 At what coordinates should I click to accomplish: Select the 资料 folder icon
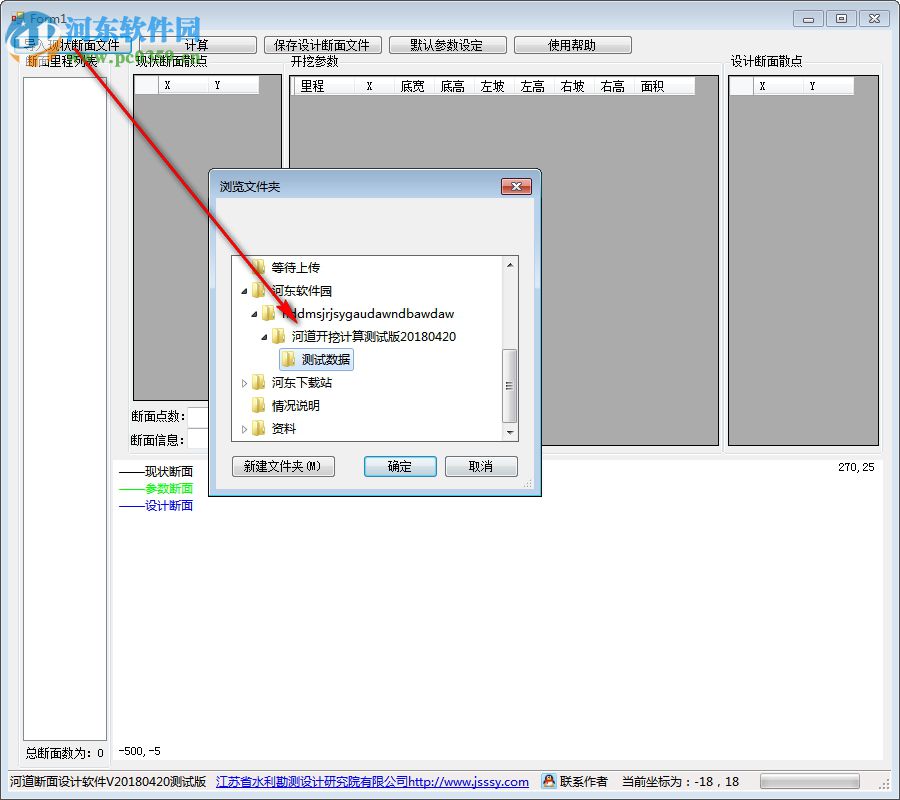click(x=258, y=428)
